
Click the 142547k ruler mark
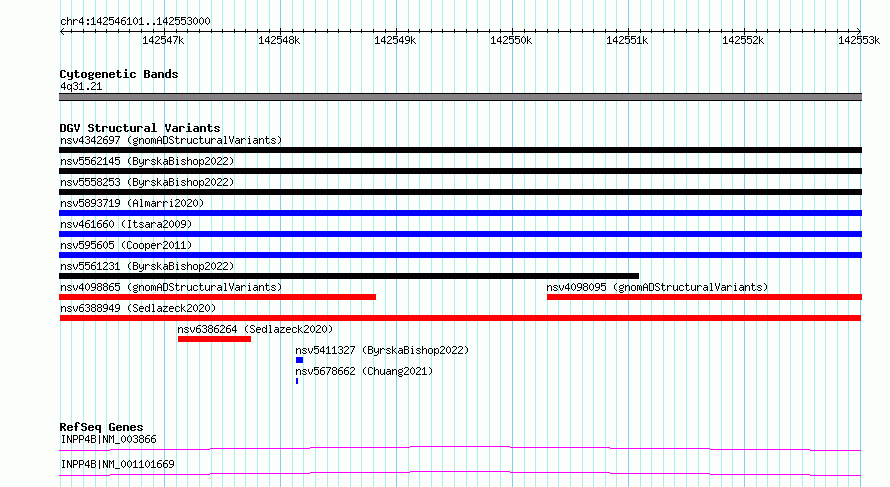(163, 40)
